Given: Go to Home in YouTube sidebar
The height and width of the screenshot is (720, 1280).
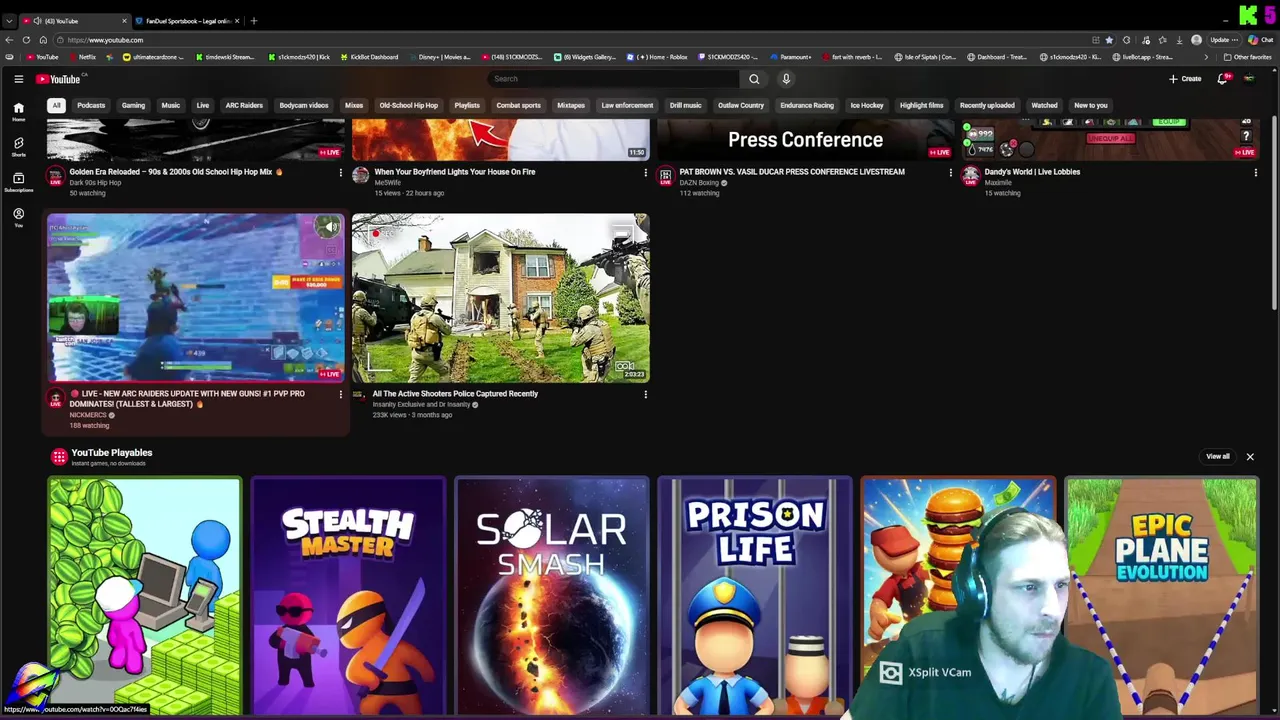Looking at the screenshot, I should (x=18, y=112).
